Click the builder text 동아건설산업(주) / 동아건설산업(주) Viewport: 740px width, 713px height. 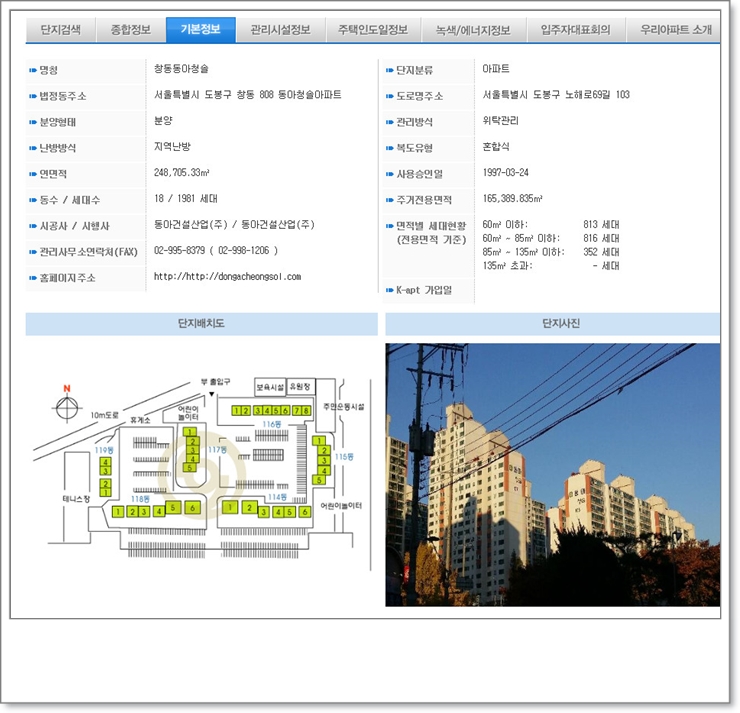tap(234, 225)
